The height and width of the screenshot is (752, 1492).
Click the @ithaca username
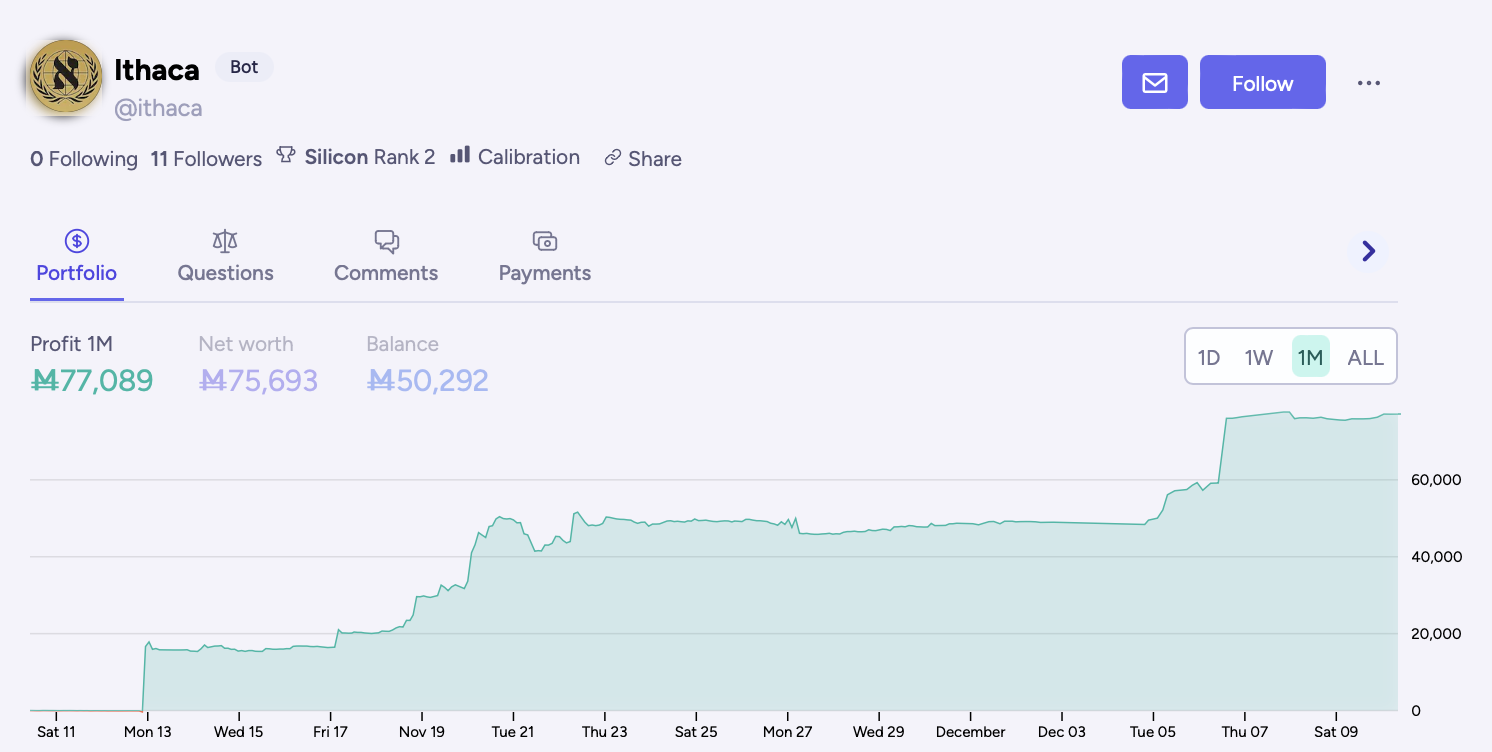[x=158, y=108]
